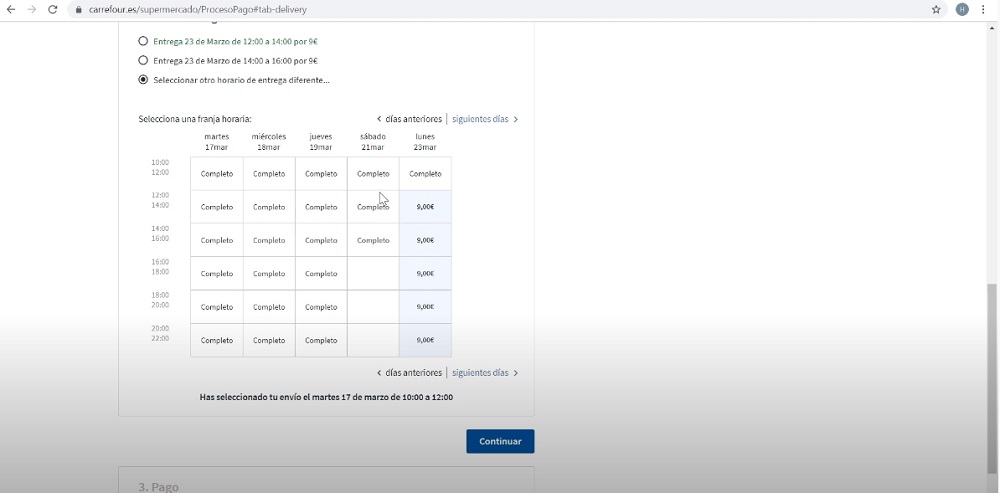Open the browser profile avatar
This screenshot has height=493, width=1000.
click(962, 9)
